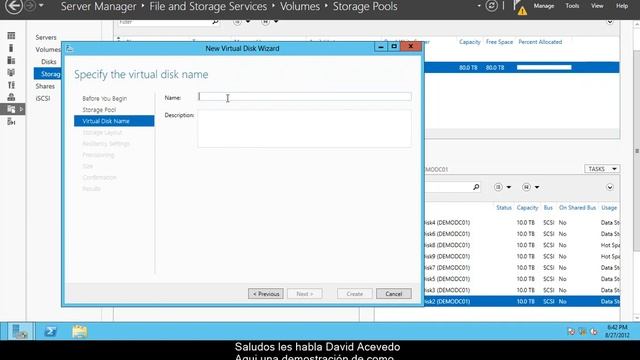Viewport: 640px width, 360px height.
Task: Select the Virtual Disk Name wizard step
Action: click(114, 121)
